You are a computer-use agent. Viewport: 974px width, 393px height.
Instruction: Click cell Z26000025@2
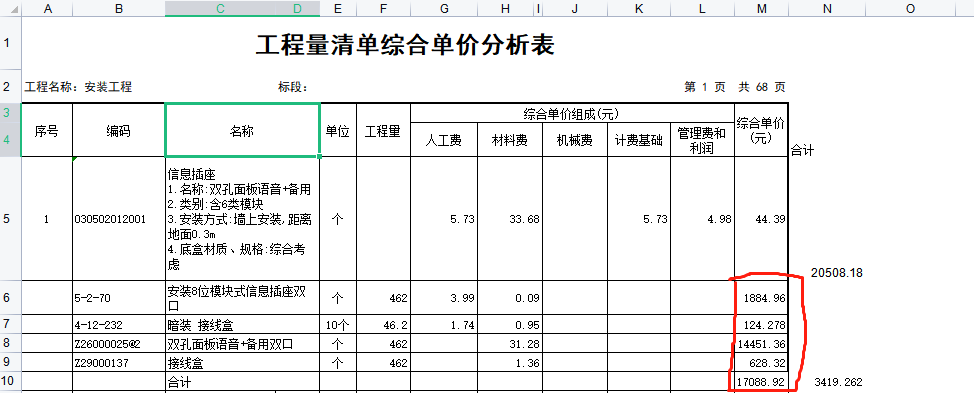click(x=119, y=344)
